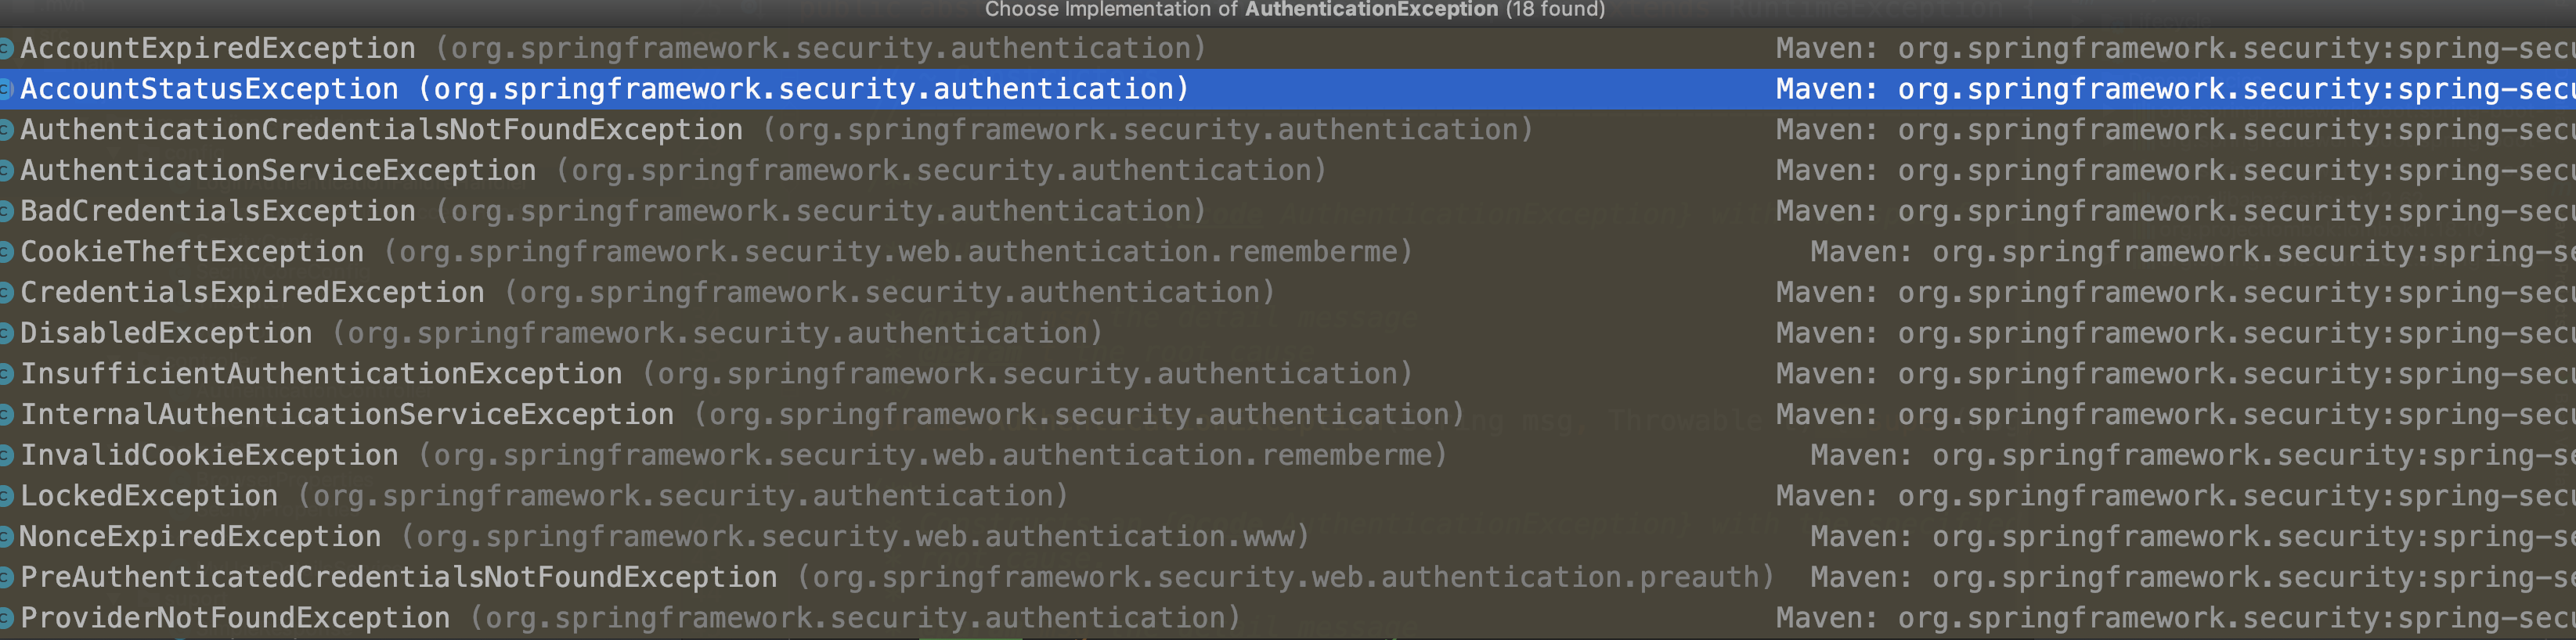Choose the InsufficientAuthenticationException entry
The height and width of the screenshot is (640, 2576).
[321, 374]
